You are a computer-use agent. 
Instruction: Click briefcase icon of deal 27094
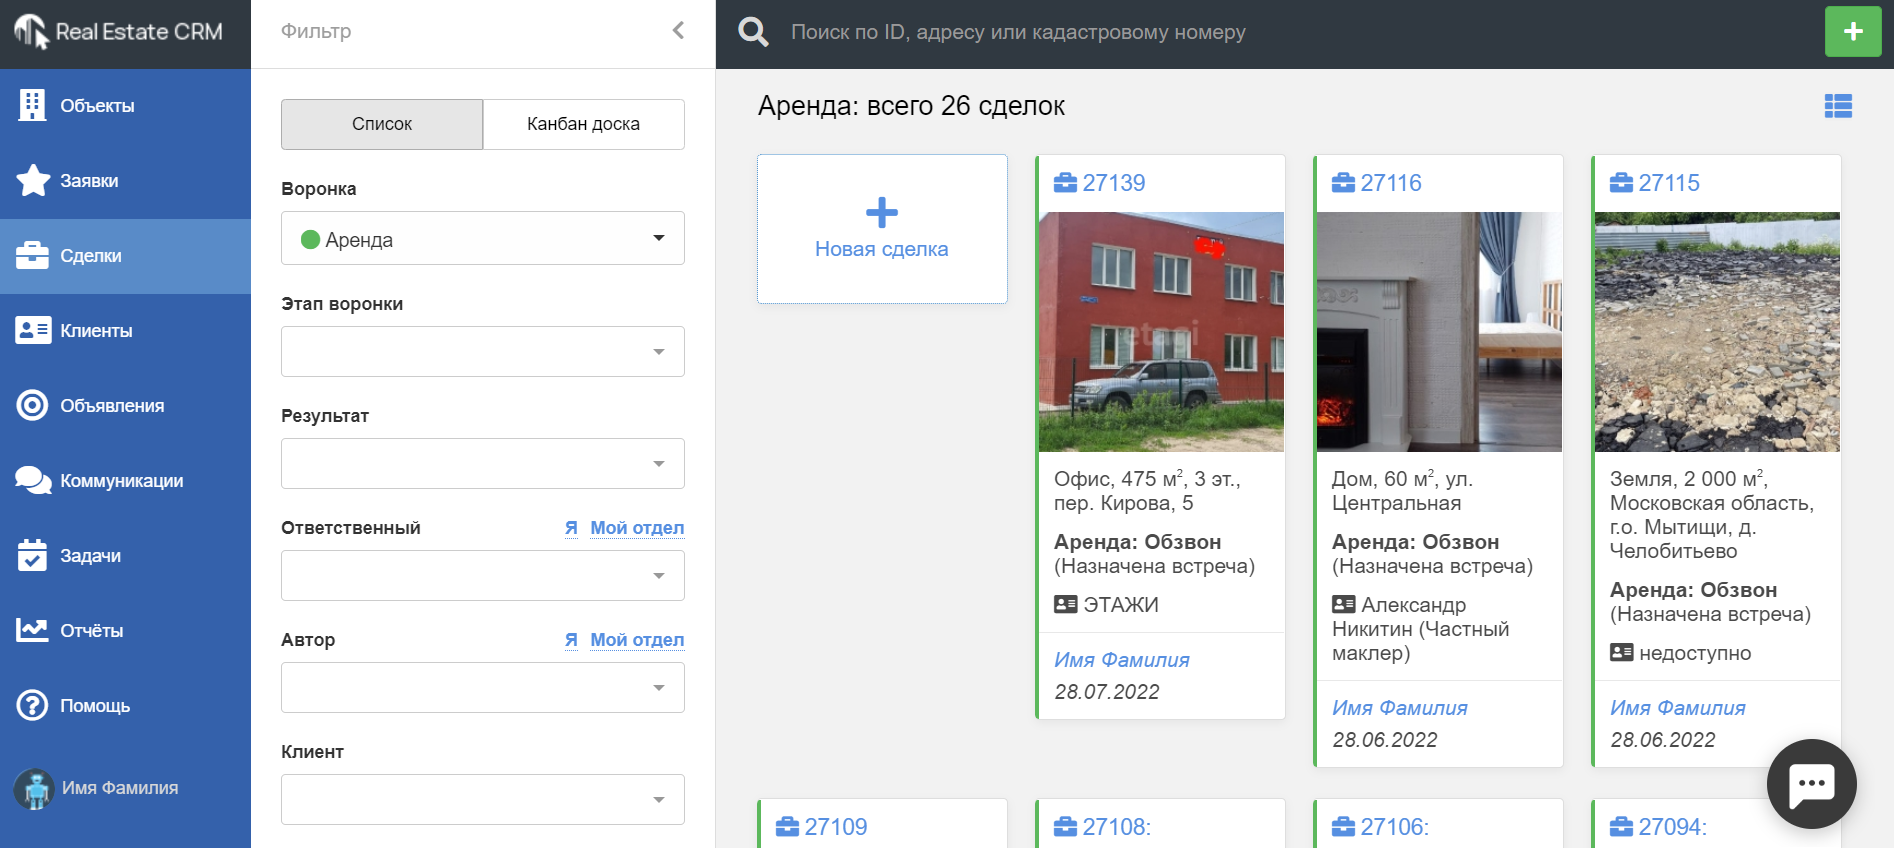(x=1622, y=827)
